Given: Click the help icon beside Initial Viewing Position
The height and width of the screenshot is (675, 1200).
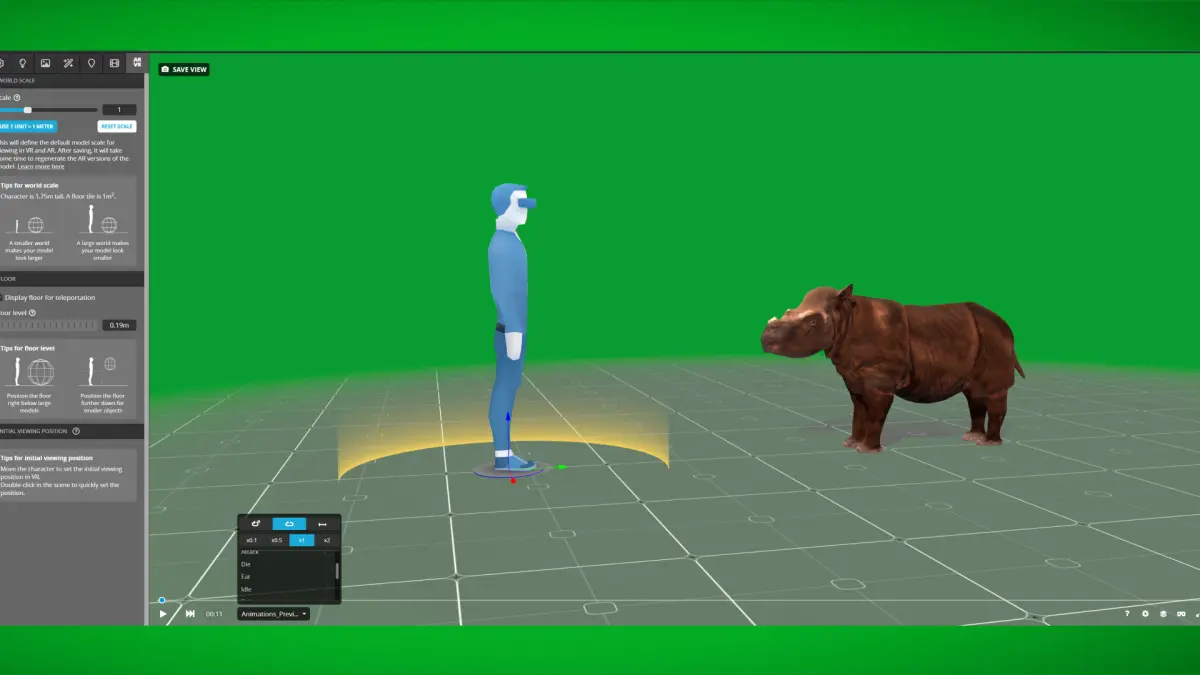Looking at the screenshot, I should [76, 431].
